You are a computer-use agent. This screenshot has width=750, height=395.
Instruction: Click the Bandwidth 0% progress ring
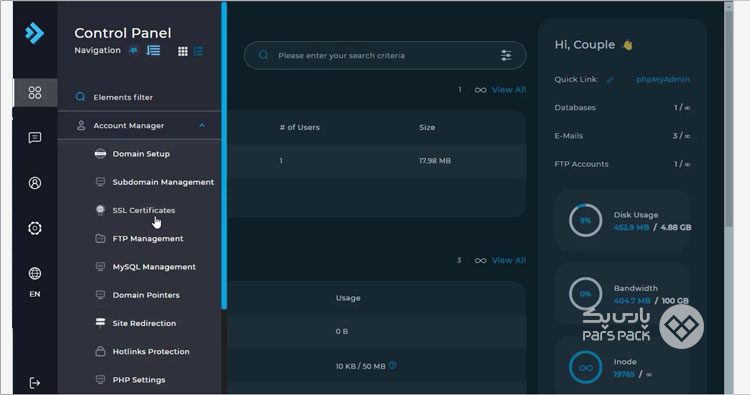pos(585,294)
